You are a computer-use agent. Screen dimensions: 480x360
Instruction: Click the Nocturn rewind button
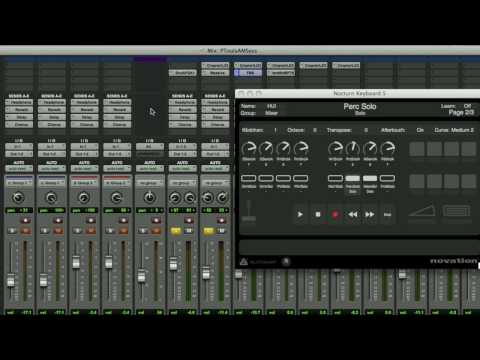[353, 214]
